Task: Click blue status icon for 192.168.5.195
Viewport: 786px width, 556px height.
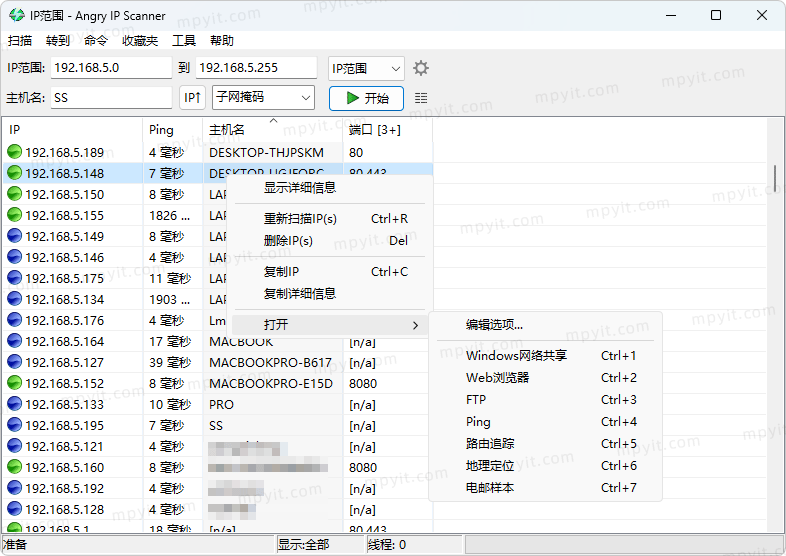Action: (15, 425)
